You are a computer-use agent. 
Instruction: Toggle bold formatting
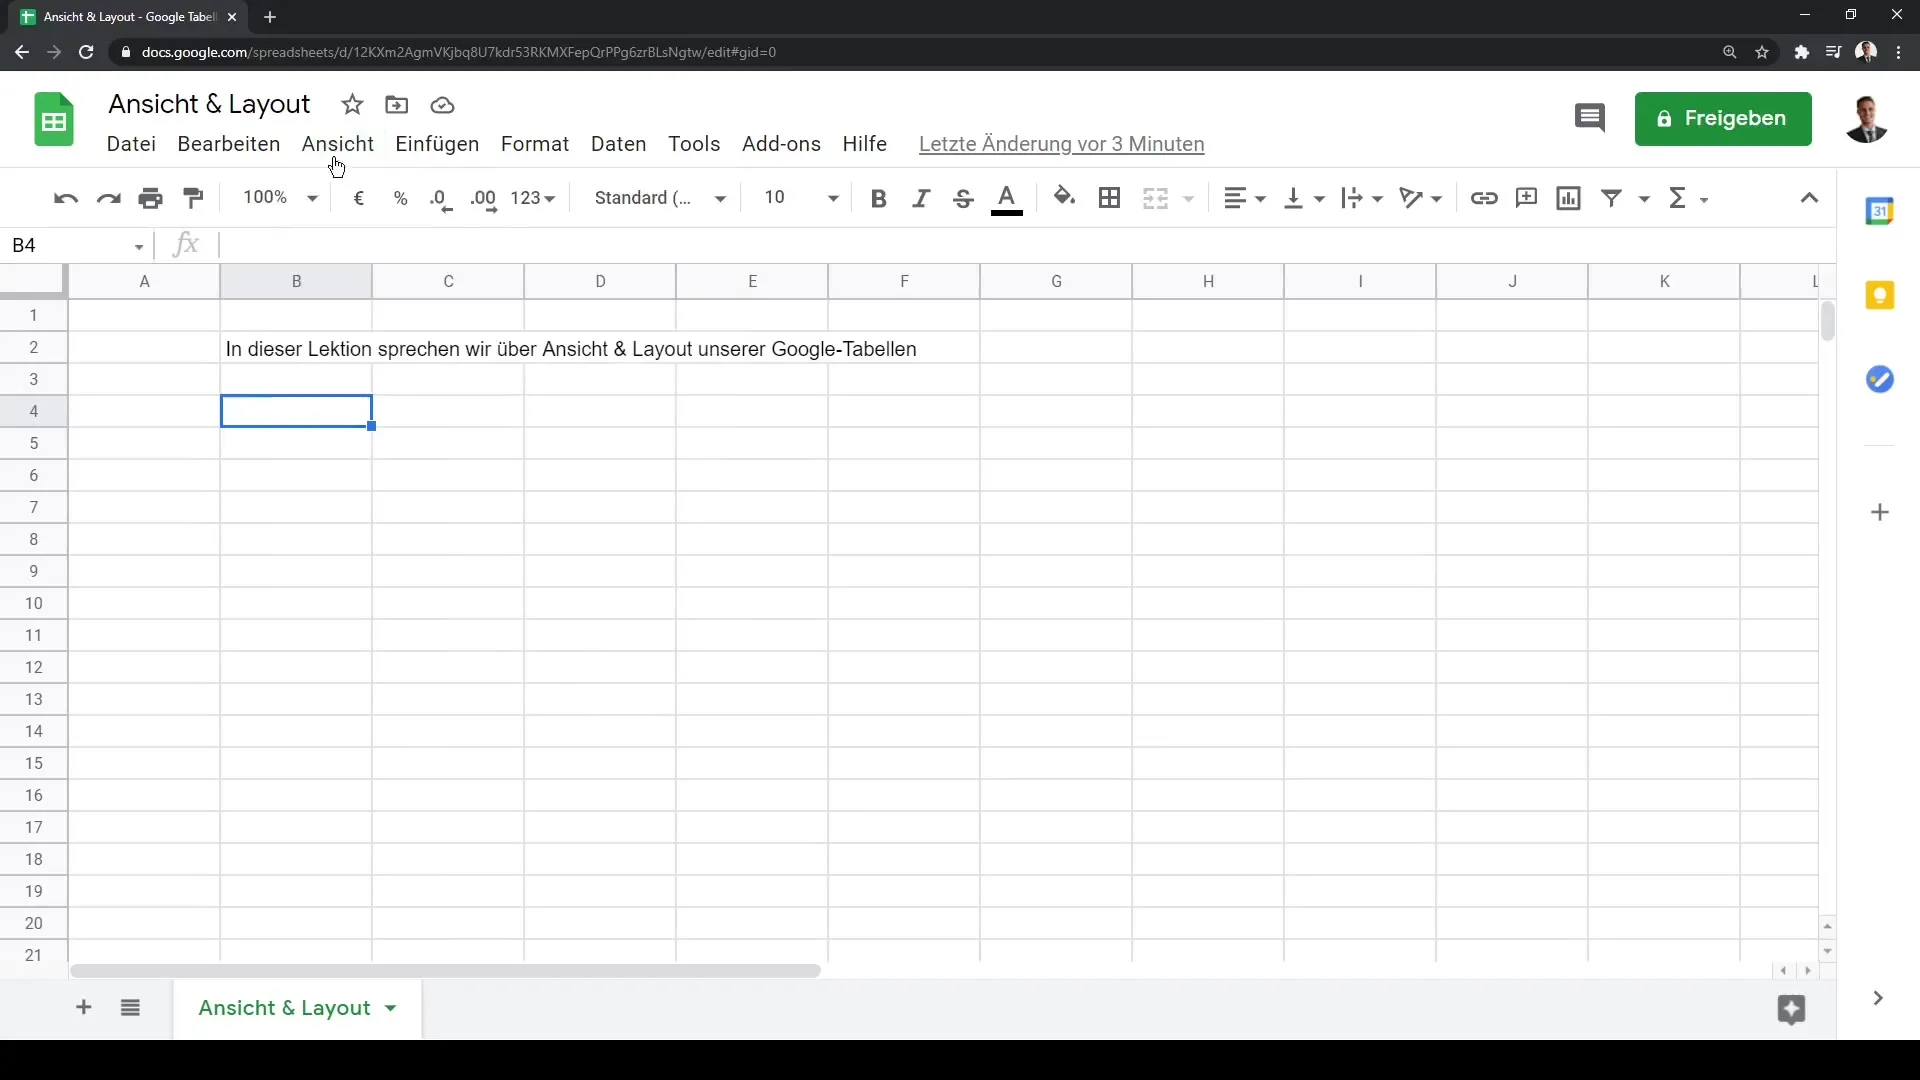pyautogui.click(x=879, y=198)
